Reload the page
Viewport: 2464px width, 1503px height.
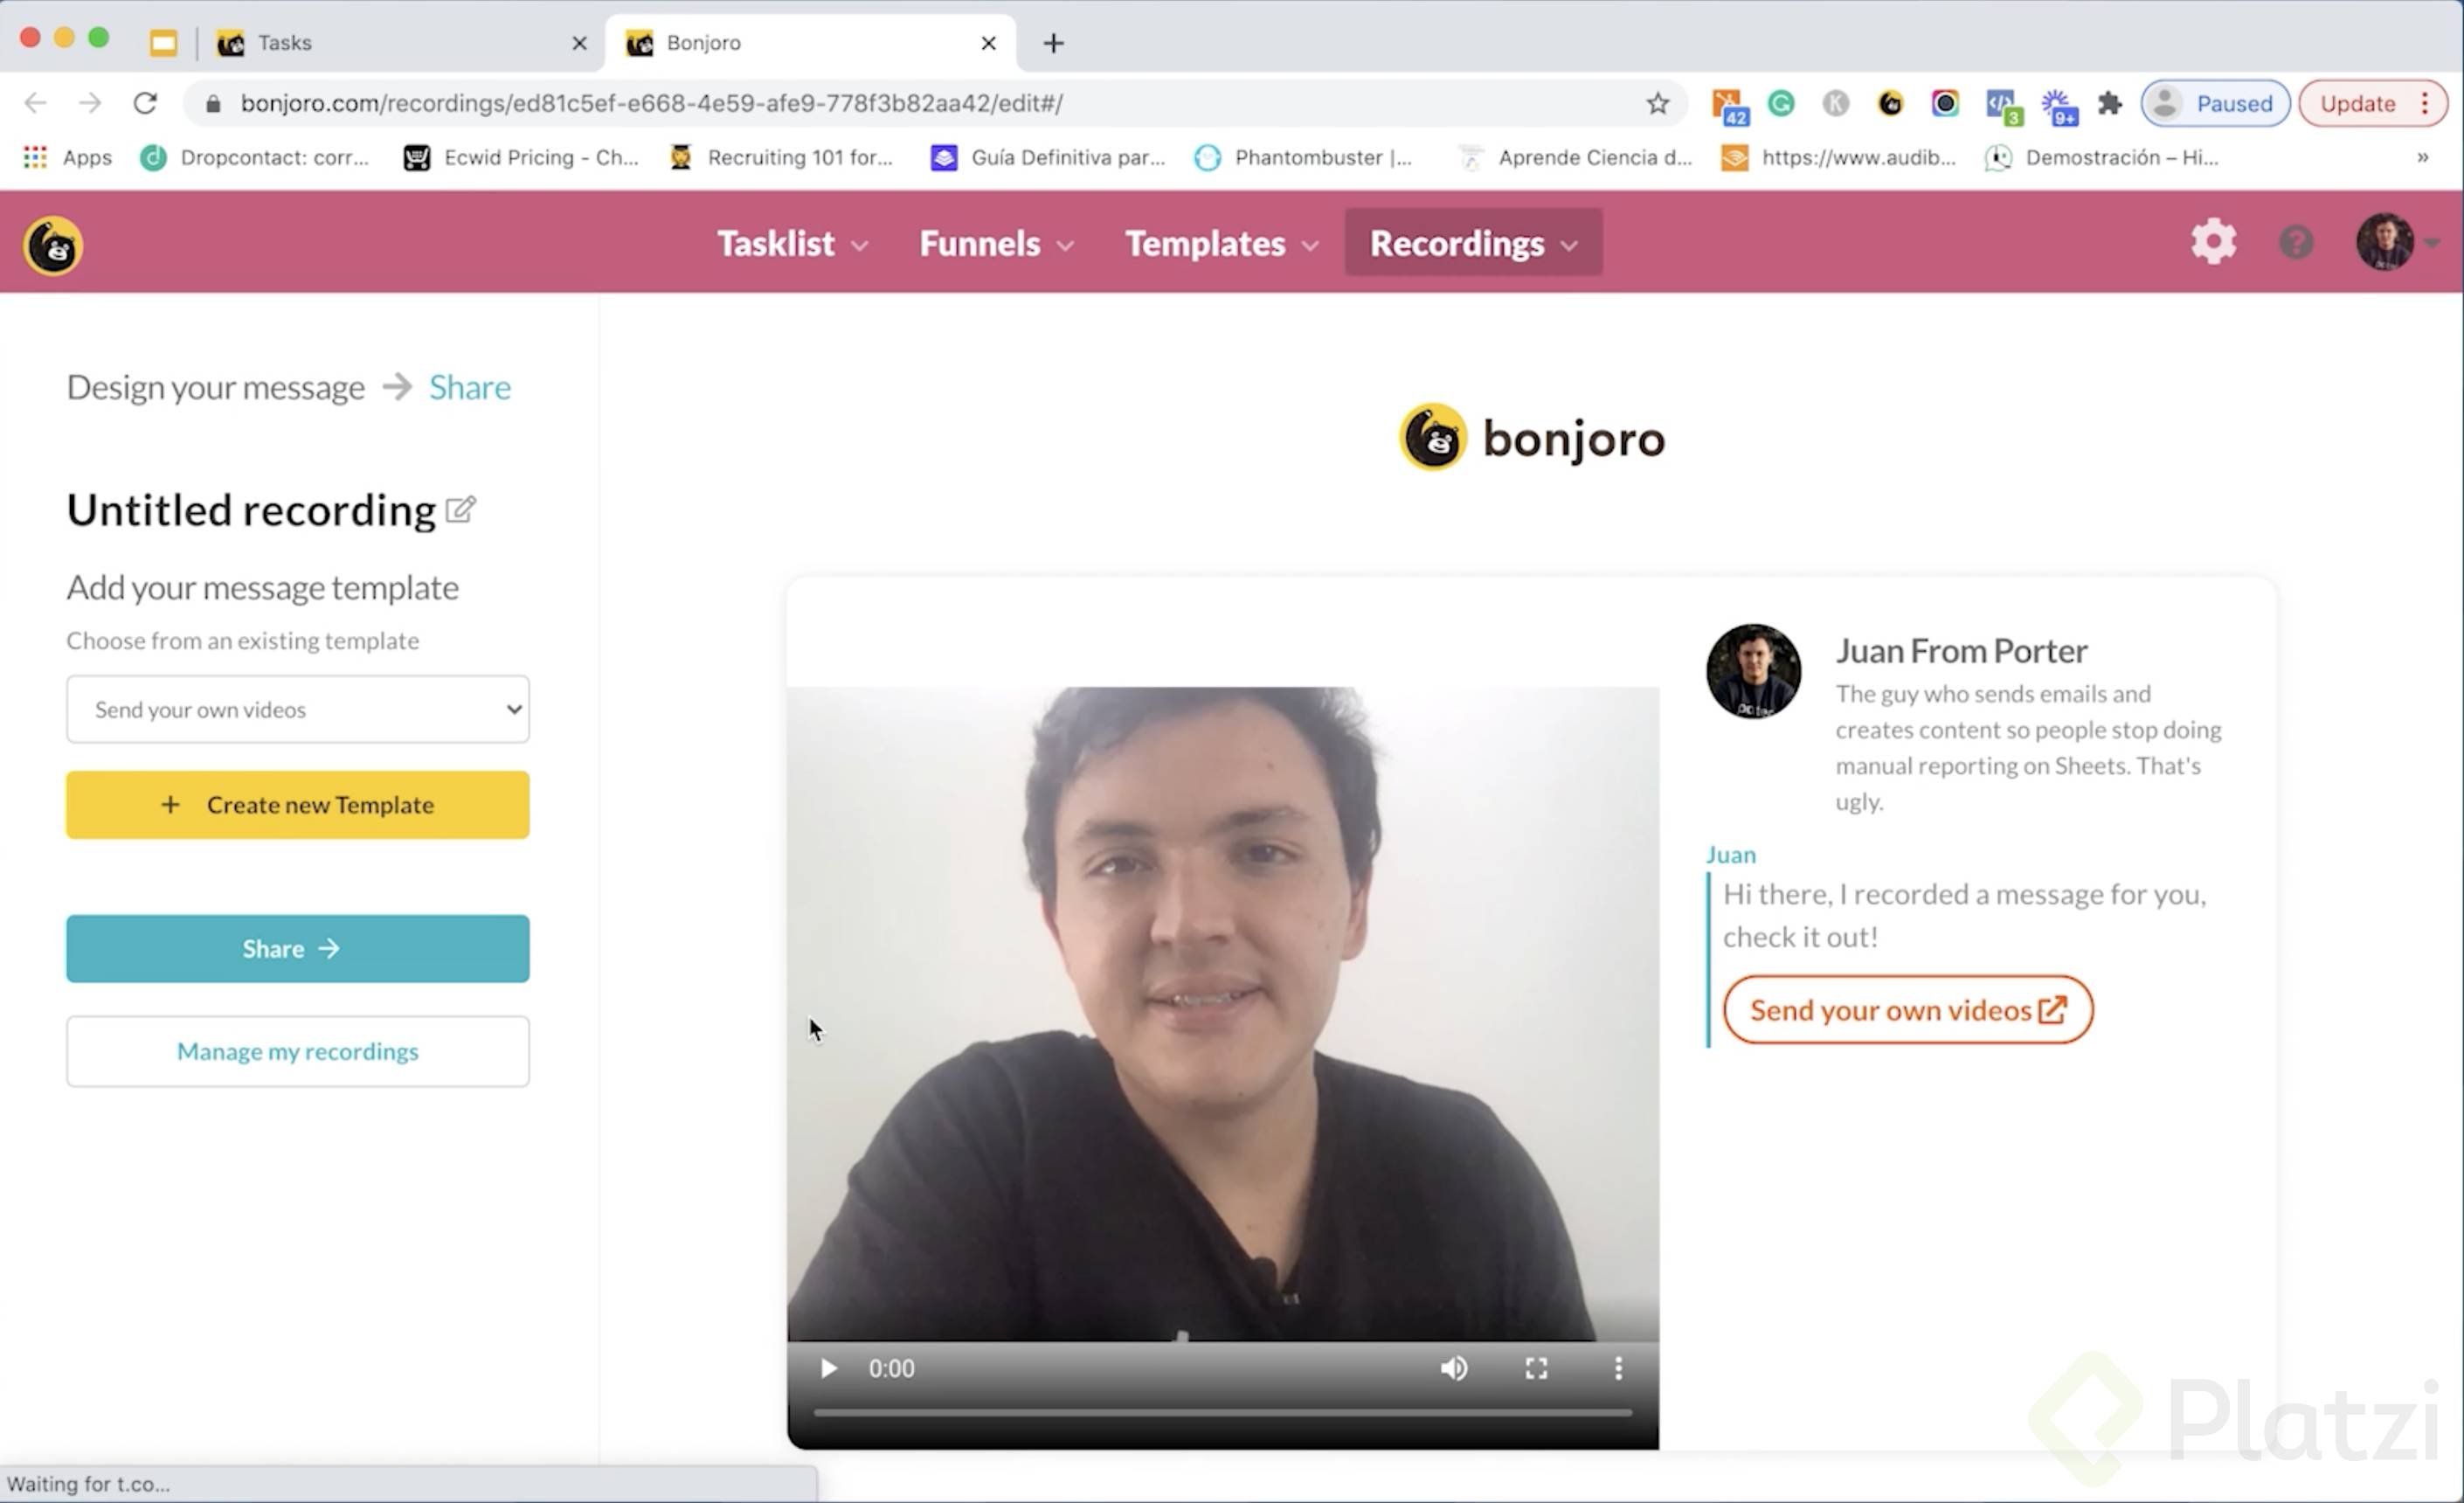pos(145,103)
